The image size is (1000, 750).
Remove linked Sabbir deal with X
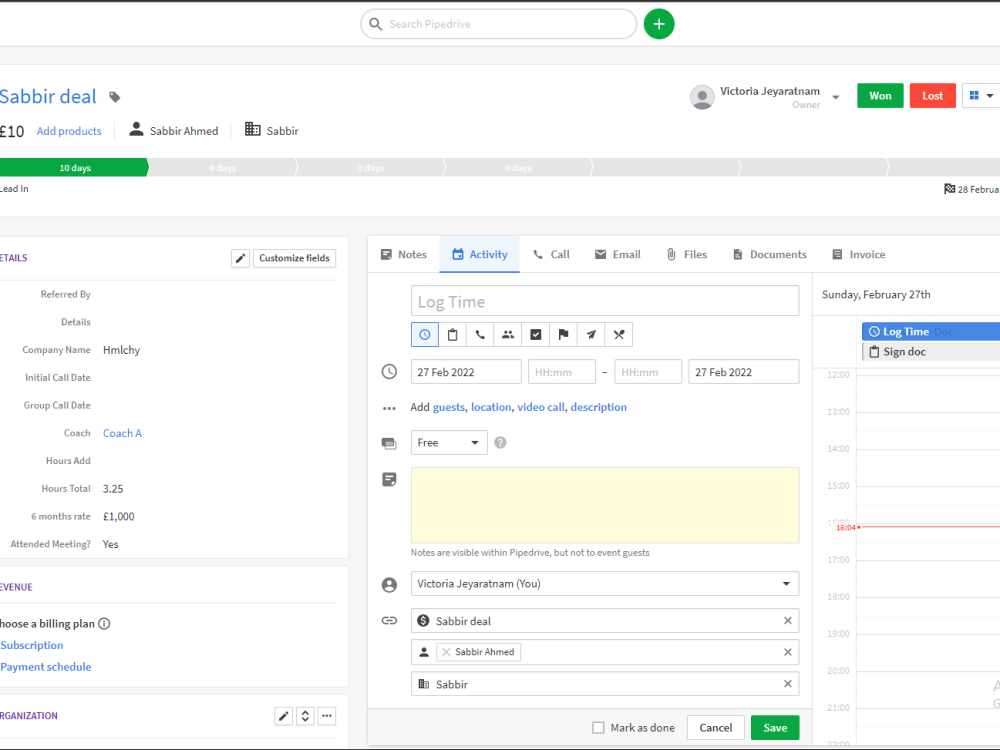788,621
